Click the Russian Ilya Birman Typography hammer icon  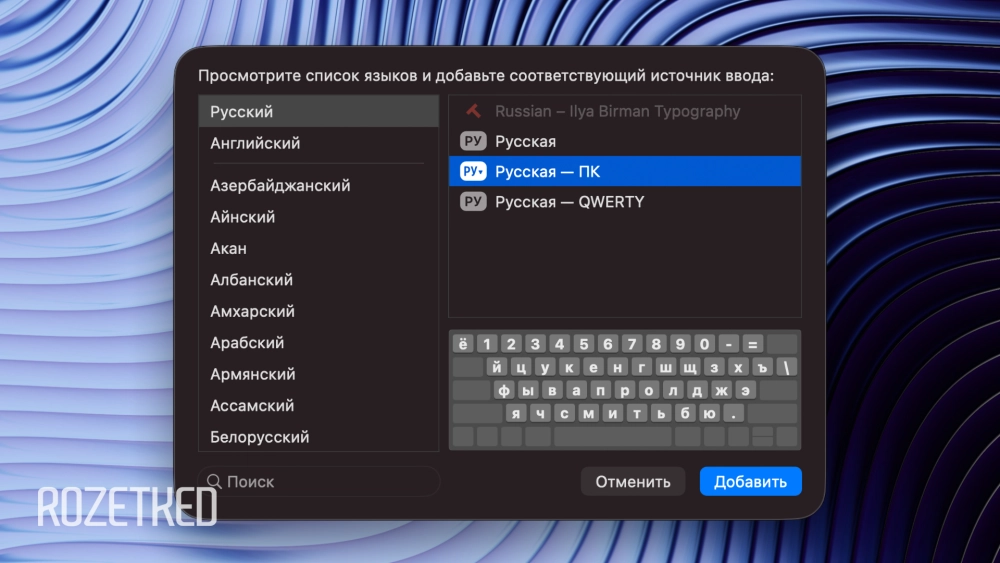coord(473,111)
